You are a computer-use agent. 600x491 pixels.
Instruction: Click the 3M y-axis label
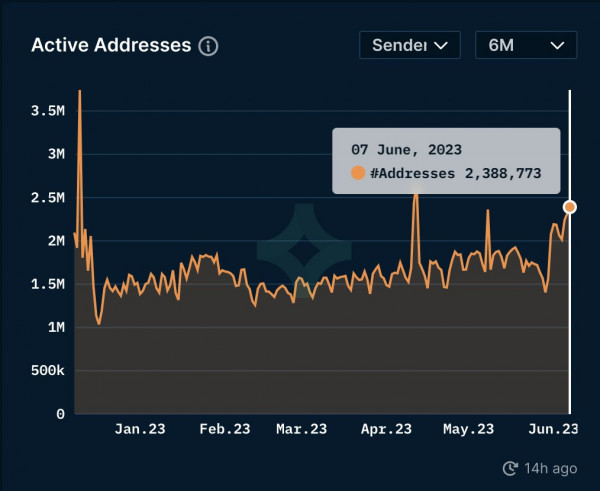[x=56, y=154]
